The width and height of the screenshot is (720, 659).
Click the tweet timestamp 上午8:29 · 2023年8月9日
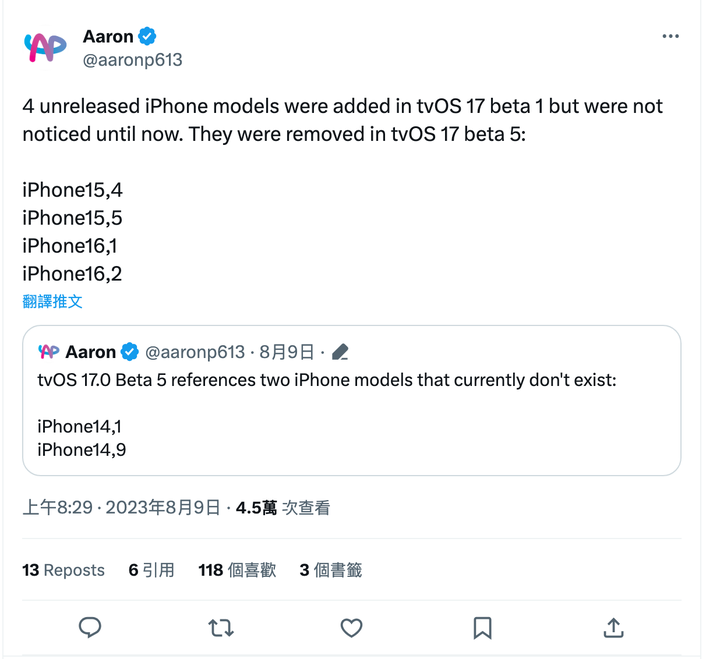pyautogui.click(x=121, y=508)
